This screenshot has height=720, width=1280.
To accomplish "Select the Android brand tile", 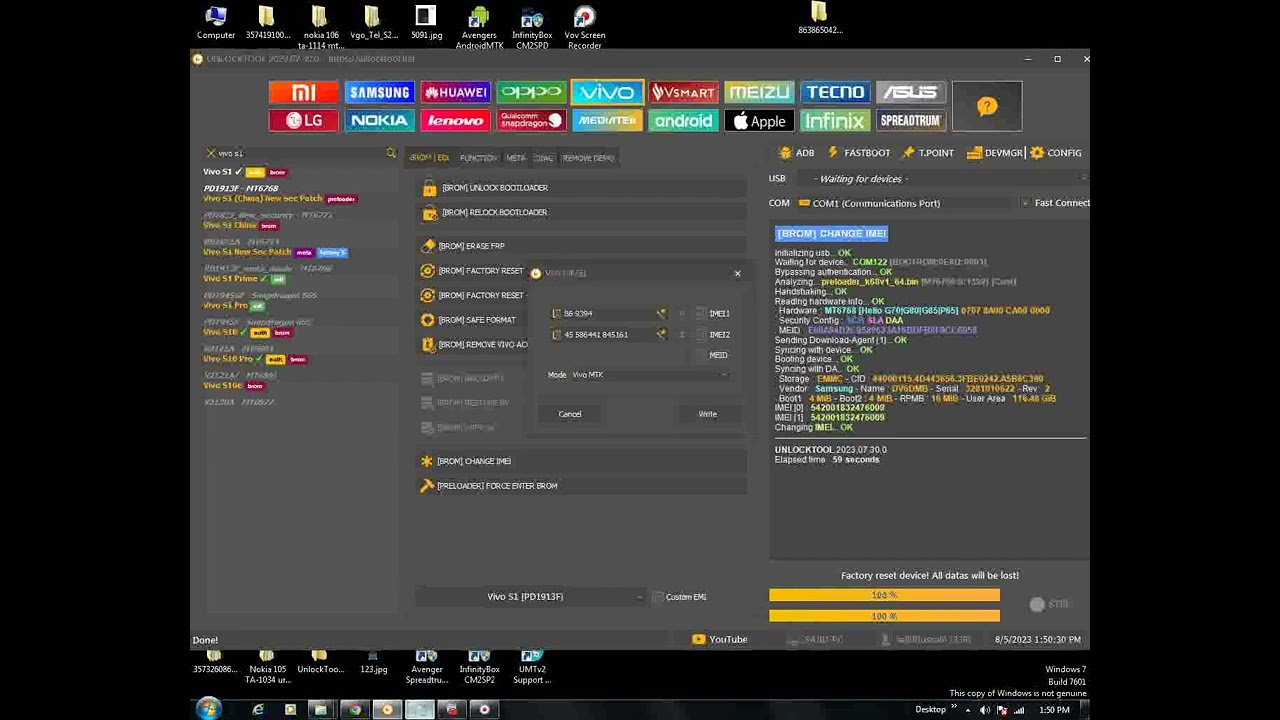I will [683, 120].
